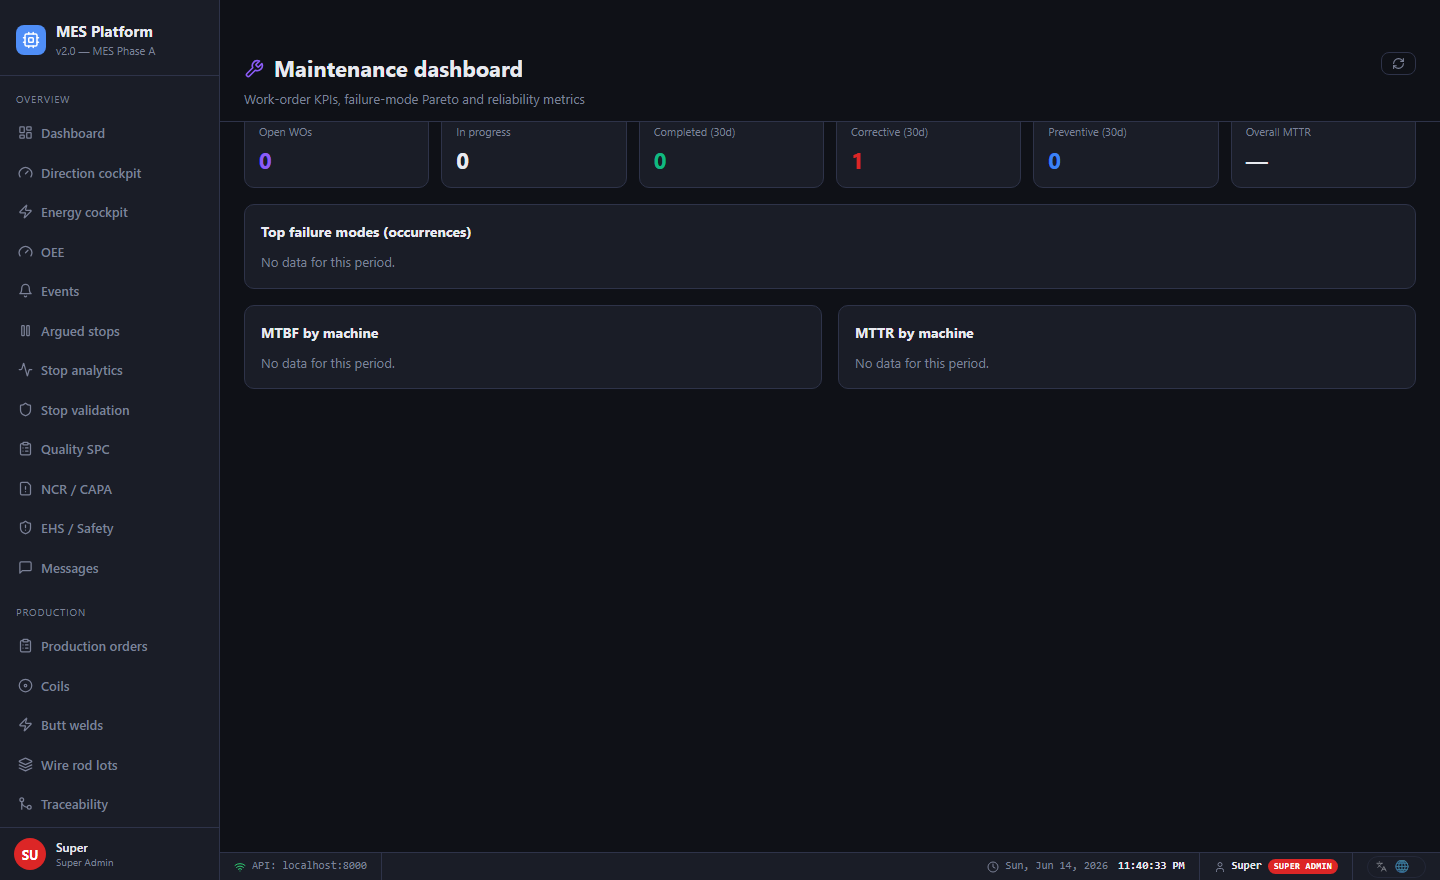The image size is (1440, 880).
Task: Click the Super username in status bar
Action: [1246, 866]
